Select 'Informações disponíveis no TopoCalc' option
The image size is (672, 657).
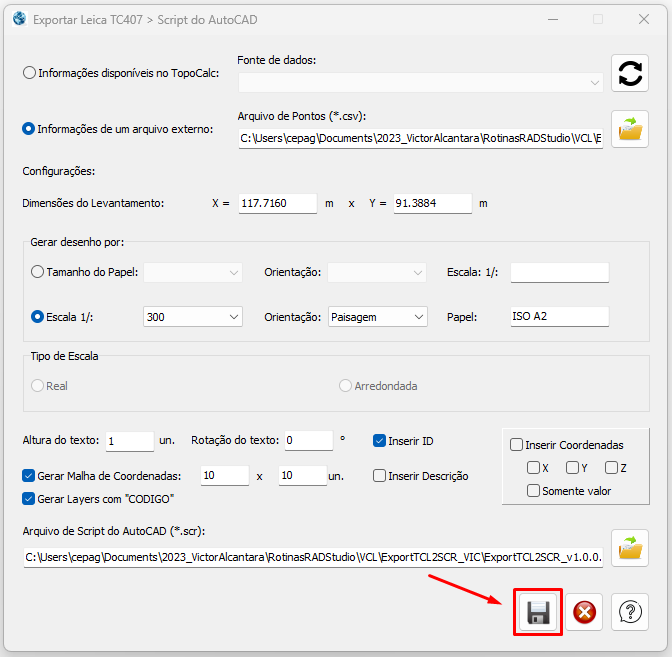click(30, 73)
